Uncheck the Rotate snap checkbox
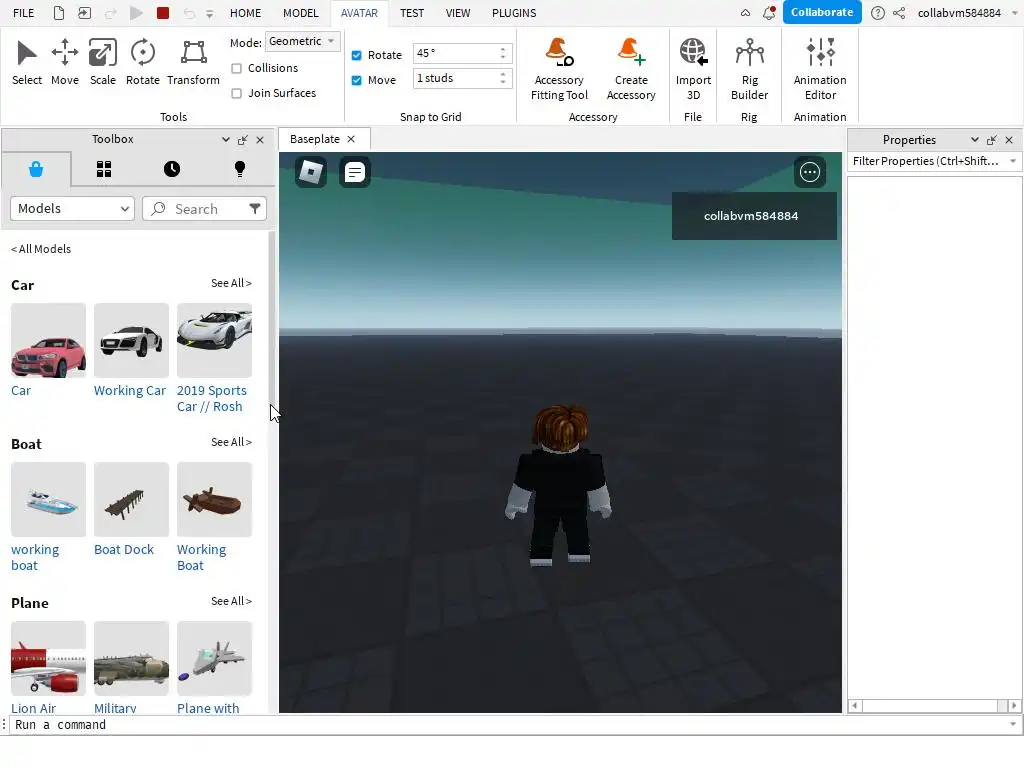This screenshot has width=1024, height=768. [x=357, y=56]
